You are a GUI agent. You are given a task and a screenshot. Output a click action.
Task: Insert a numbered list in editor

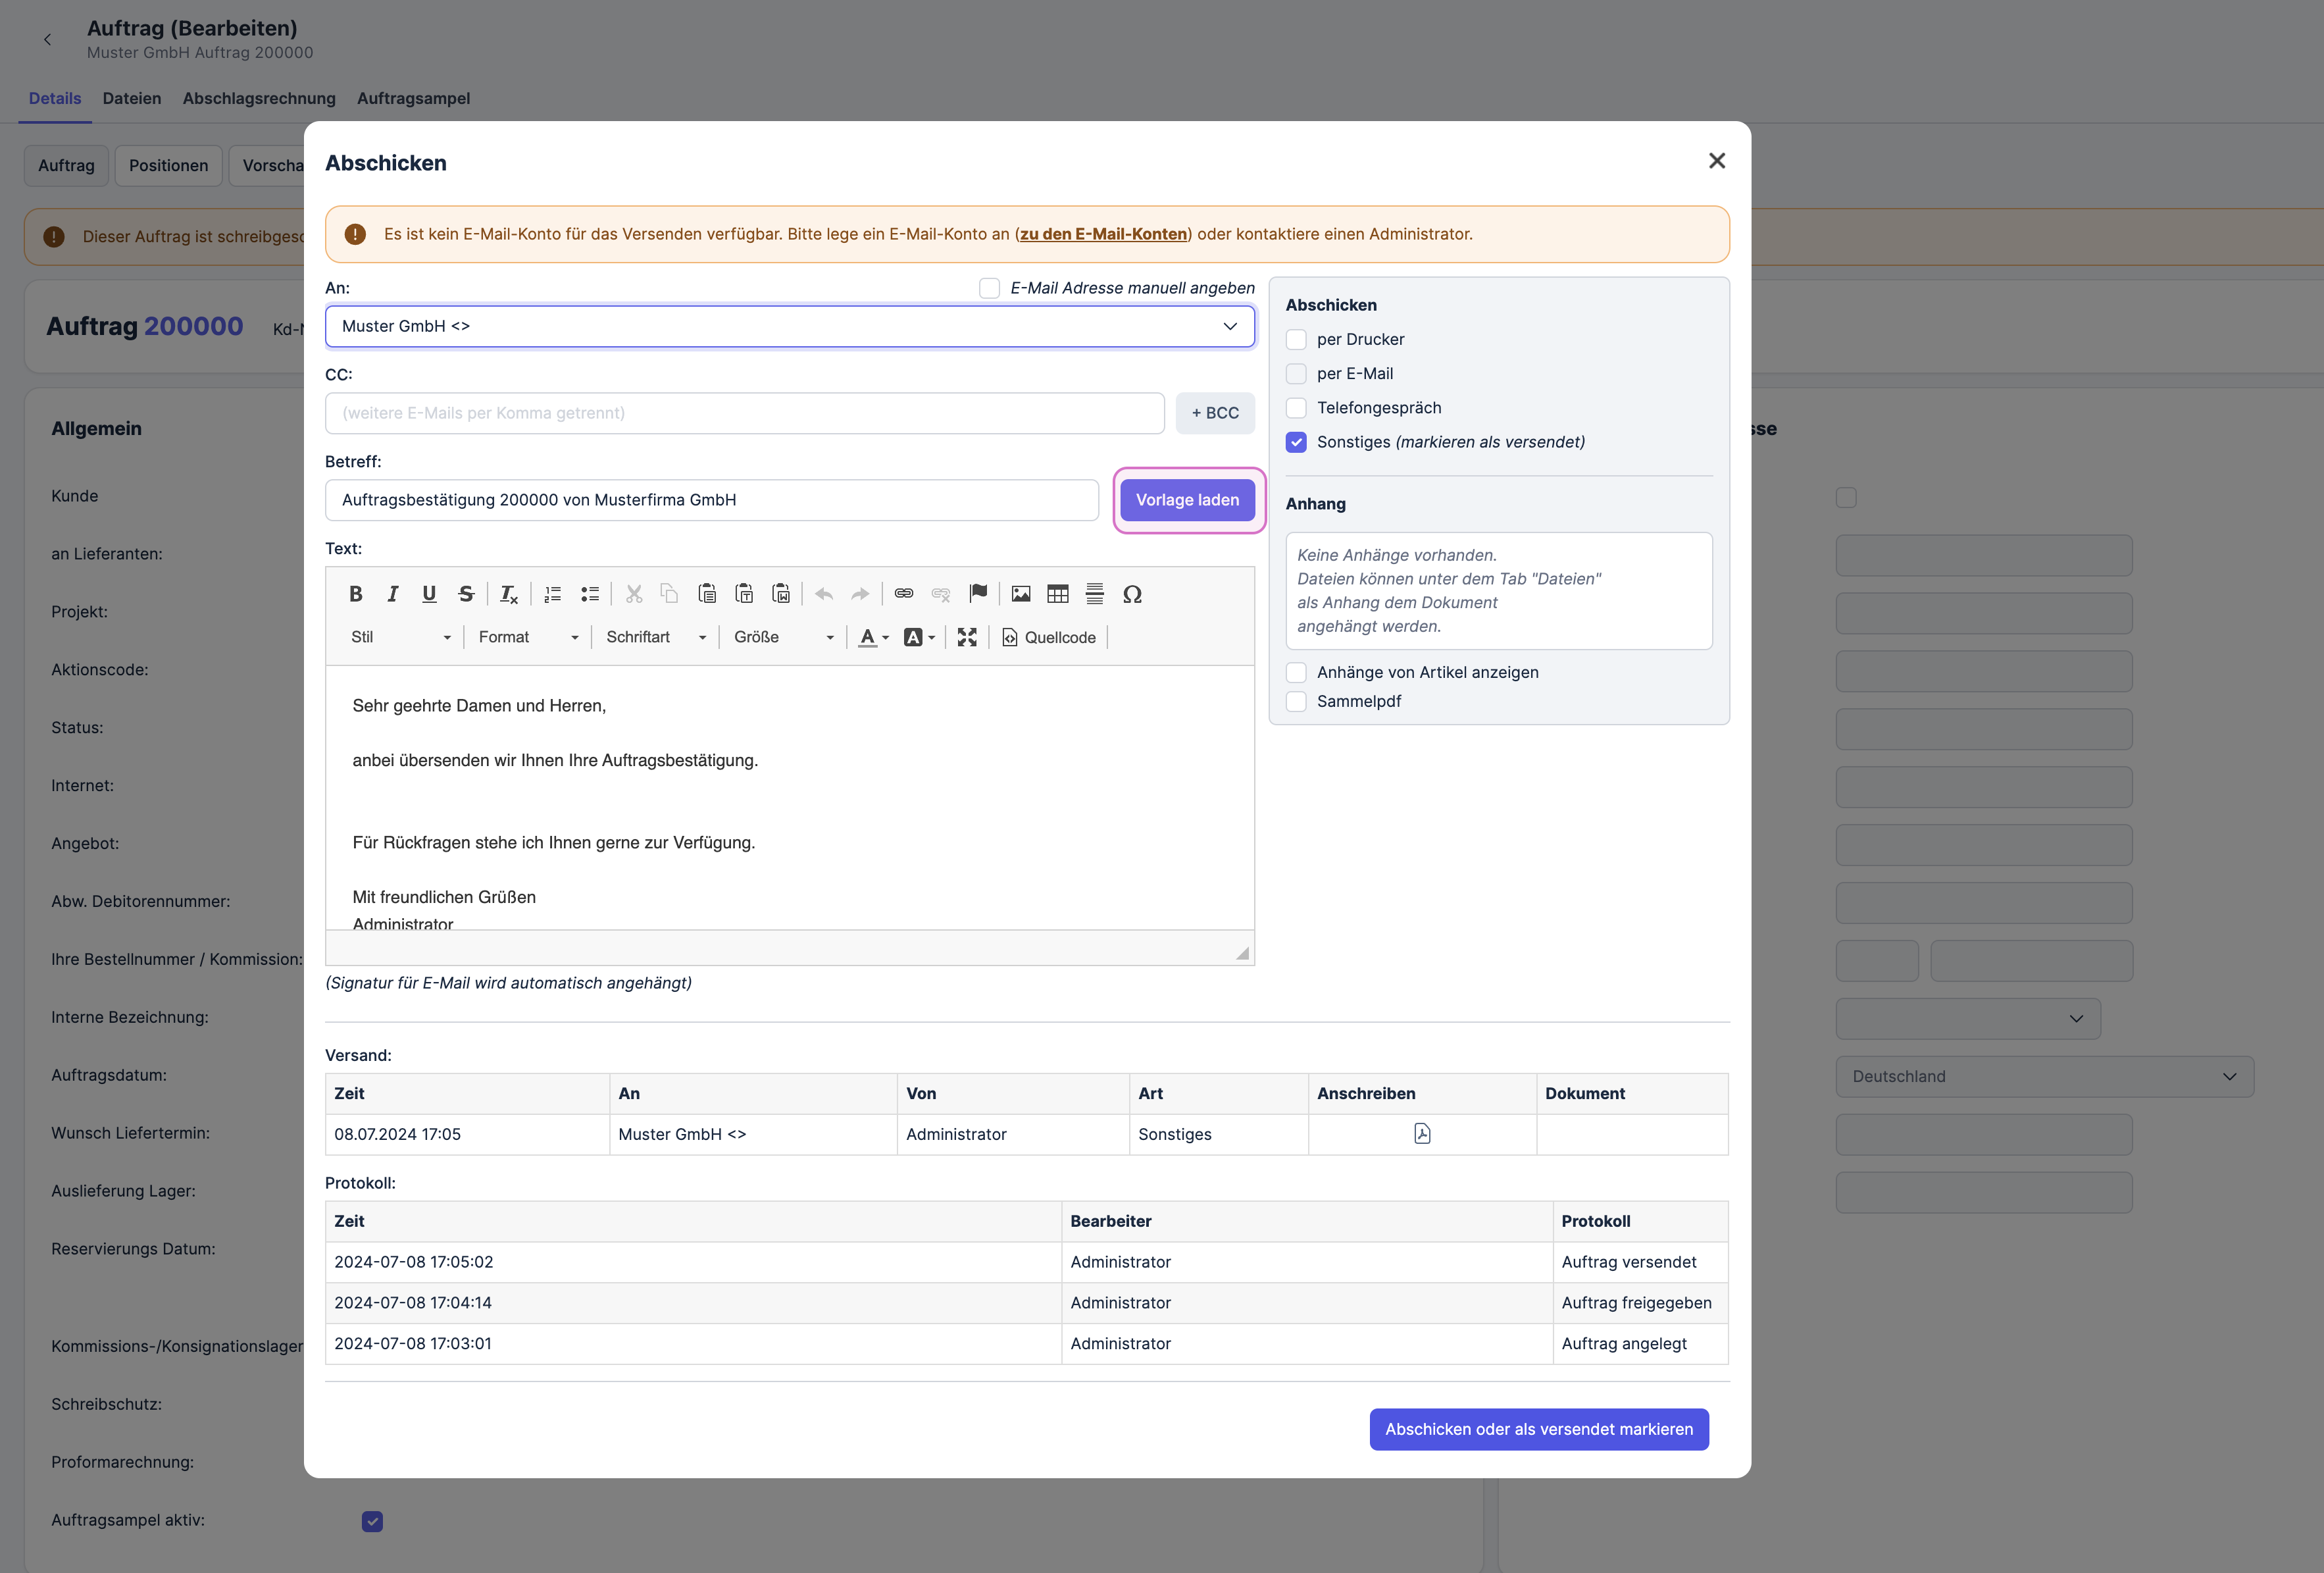tap(552, 594)
